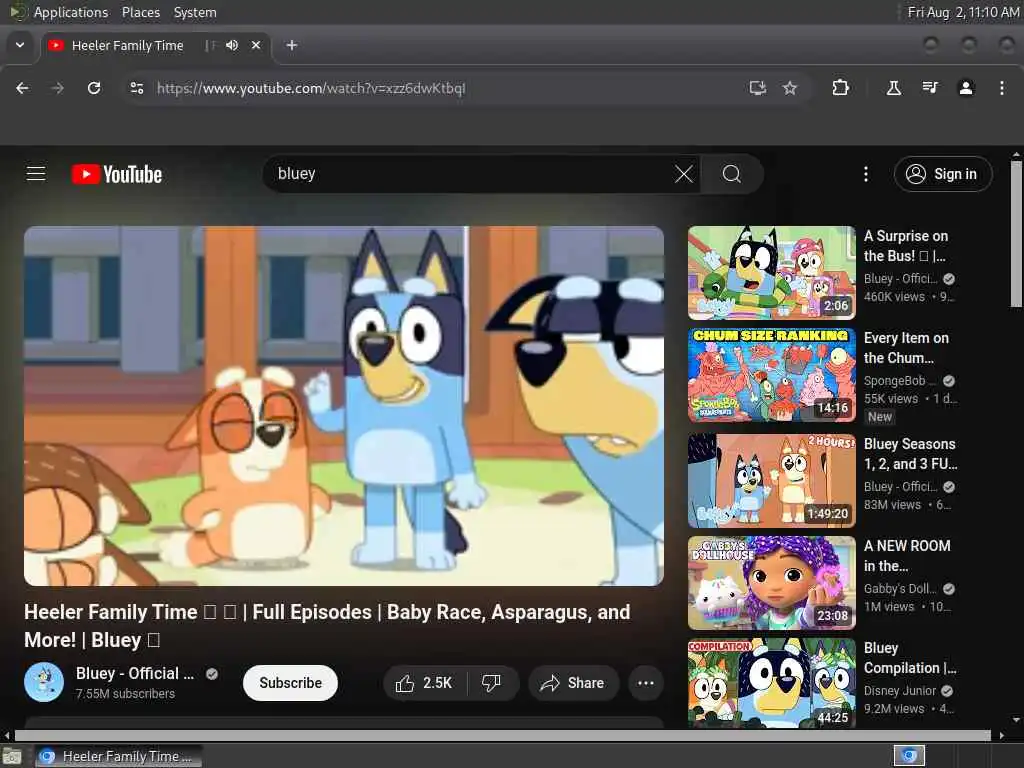1024x768 pixels.
Task: Open Bluey Compilation video thumbnail
Action: tap(771, 683)
